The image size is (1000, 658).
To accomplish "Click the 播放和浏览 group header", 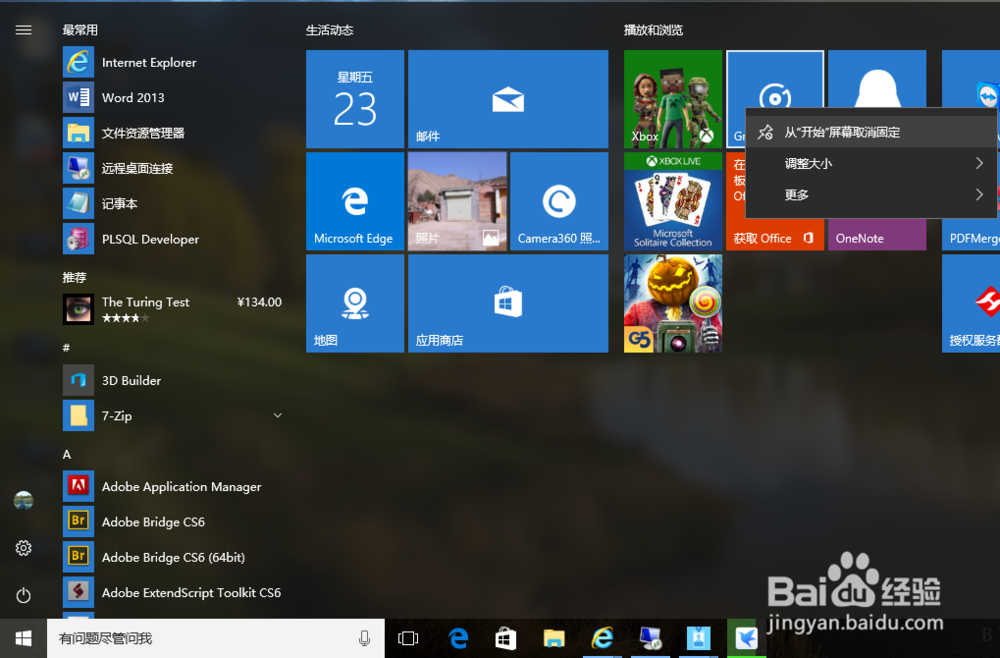I will point(653,30).
